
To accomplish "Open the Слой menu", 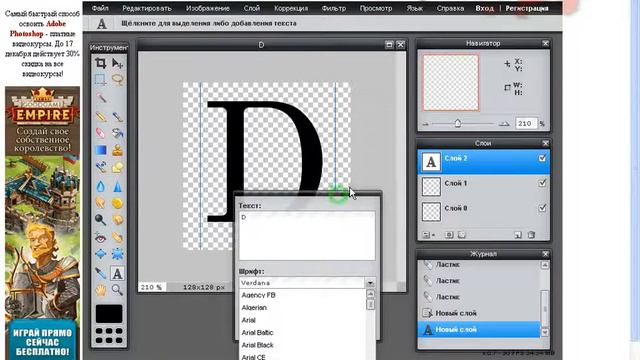I will 251,8.
